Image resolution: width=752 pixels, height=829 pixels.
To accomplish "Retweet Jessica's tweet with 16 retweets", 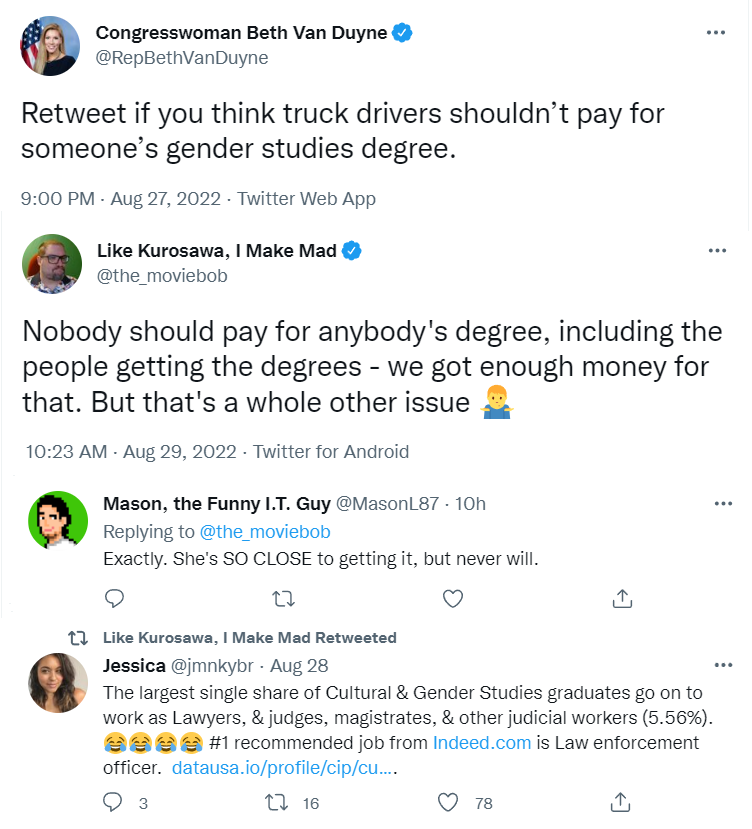I will click(282, 802).
